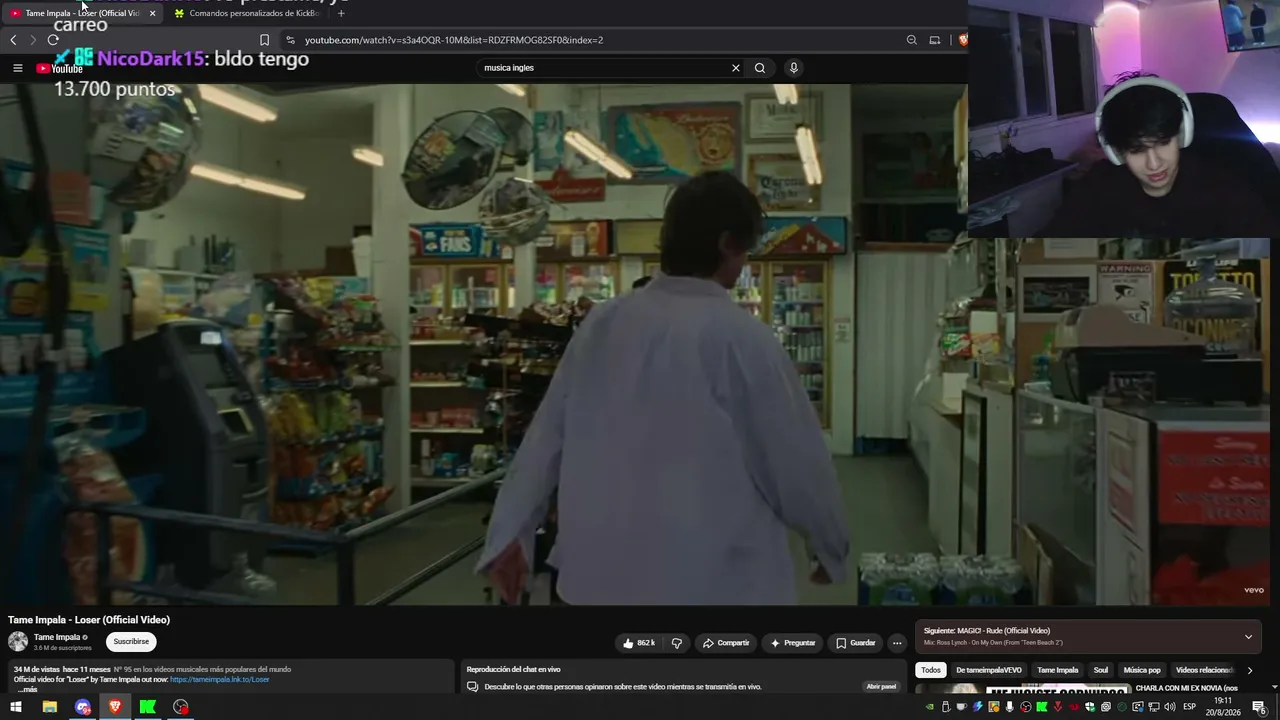1280x720 pixels.
Task: Open OBS Studio from the taskbar
Action: [180, 707]
